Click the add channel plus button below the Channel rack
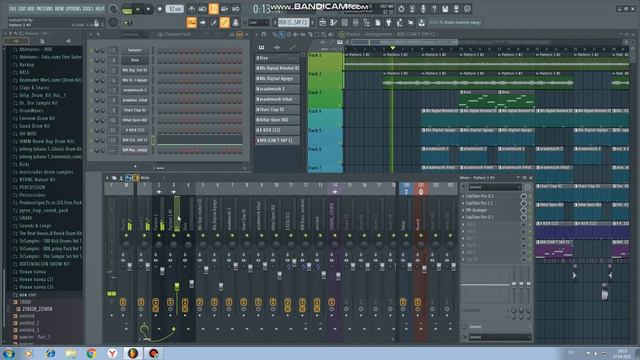 point(135,166)
